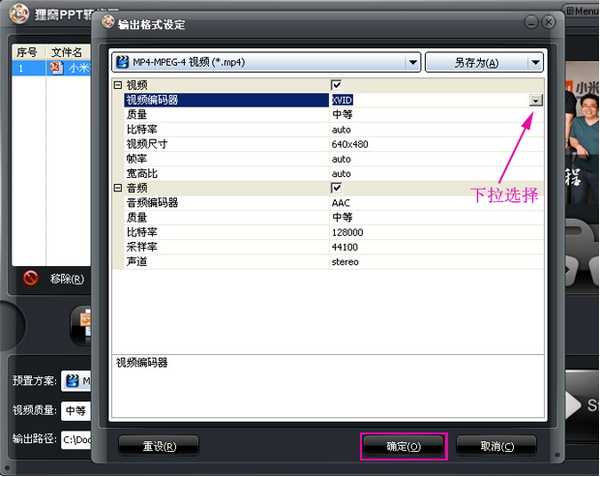This screenshot has height=477, width=600.
Task: Open the MP4-MPEG-4 format dropdown
Action: click(x=413, y=62)
